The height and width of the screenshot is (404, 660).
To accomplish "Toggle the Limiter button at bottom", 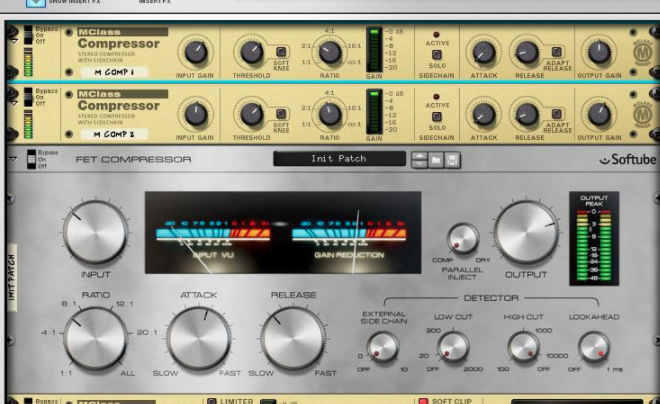I will (212, 401).
